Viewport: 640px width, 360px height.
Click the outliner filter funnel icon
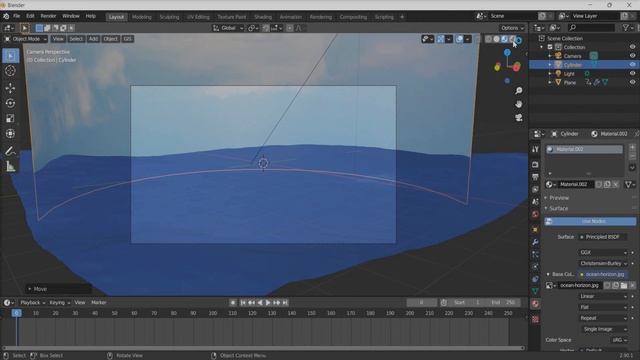tap(626, 28)
